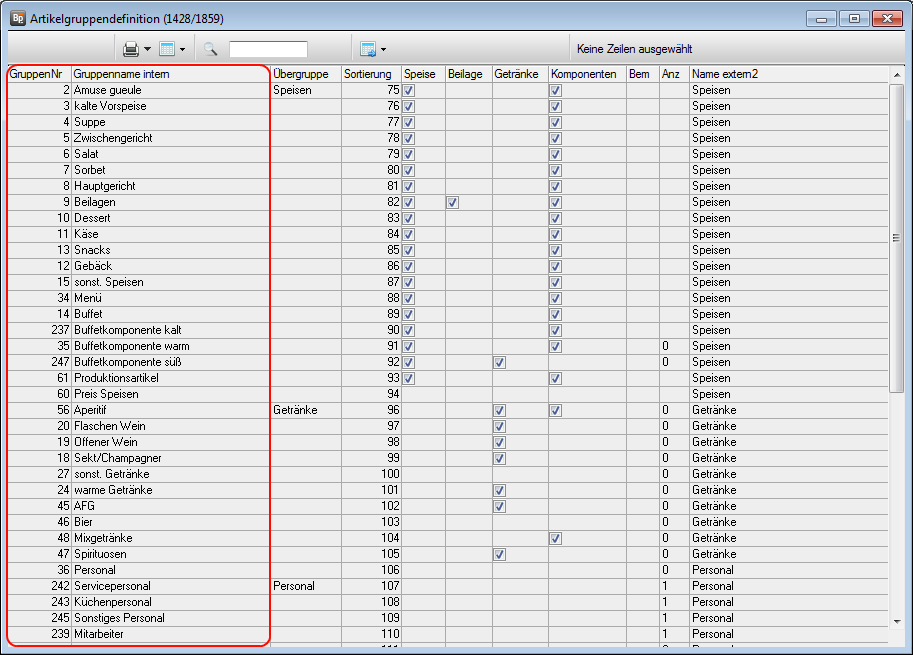Toggle Beilage checkbox for Beilagen row

click(x=453, y=202)
